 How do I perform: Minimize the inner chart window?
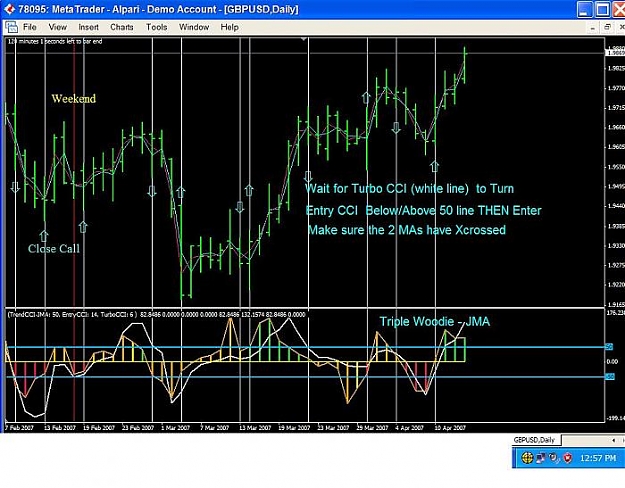tap(593, 28)
